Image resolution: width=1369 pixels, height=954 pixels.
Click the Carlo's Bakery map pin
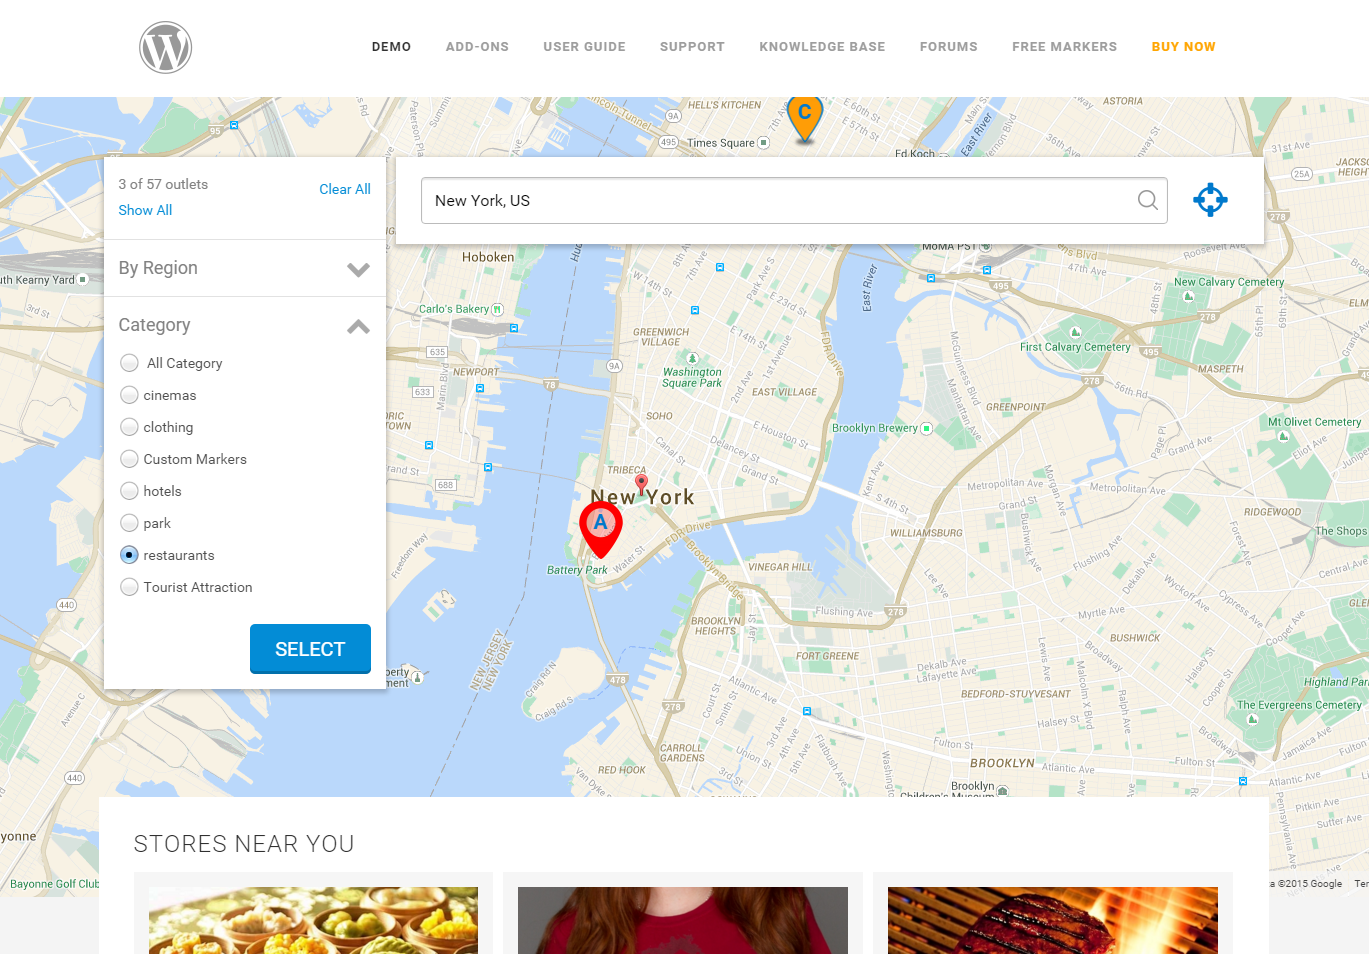pos(497,309)
